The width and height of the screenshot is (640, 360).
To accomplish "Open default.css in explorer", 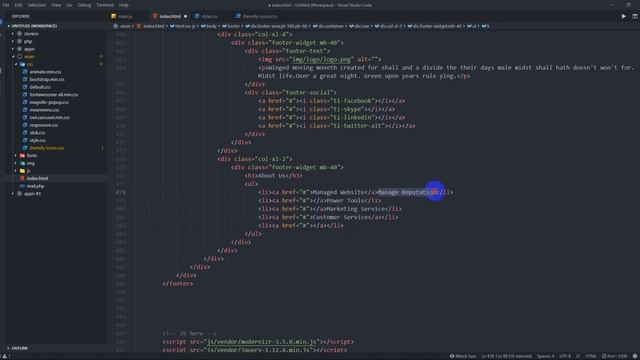I will [x=40, y=87].
